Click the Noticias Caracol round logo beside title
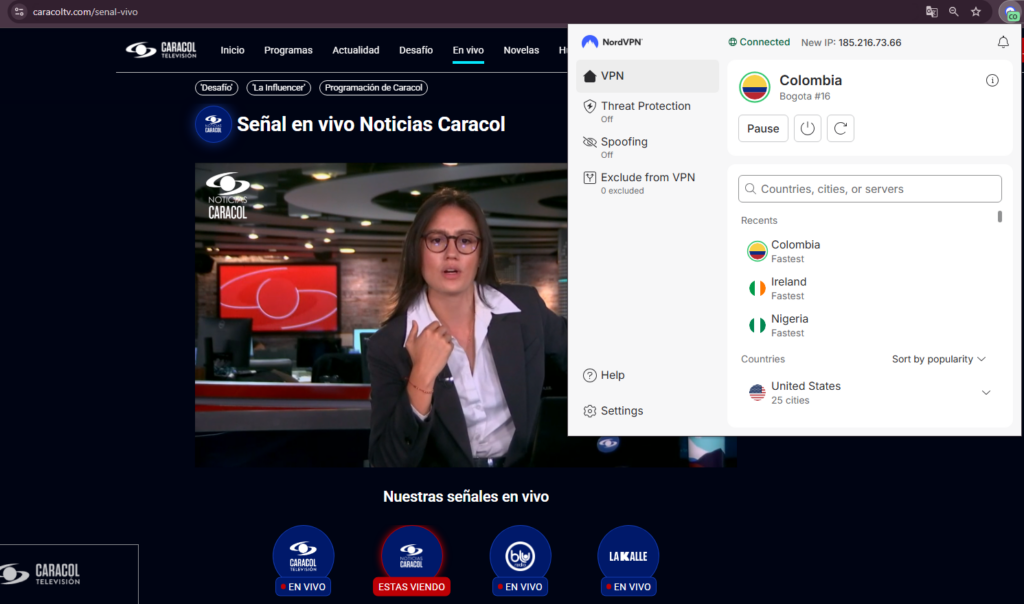 pyautogui.click(x=213, y=124)
